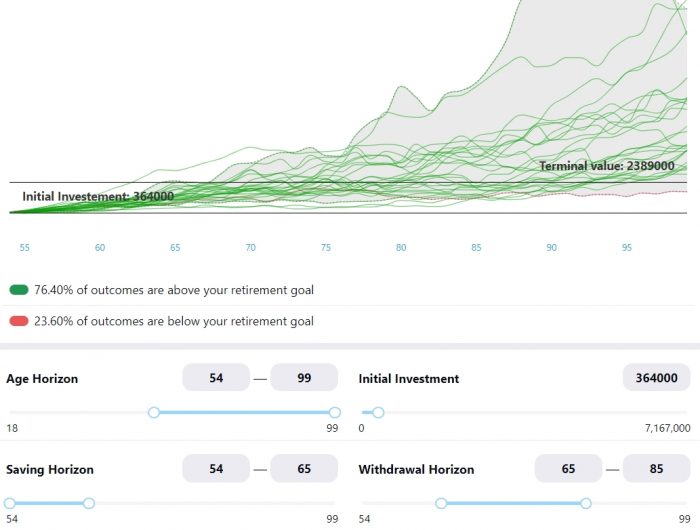
Task: Click the Age Horizon left slider handle
Action: pos(154,412)
